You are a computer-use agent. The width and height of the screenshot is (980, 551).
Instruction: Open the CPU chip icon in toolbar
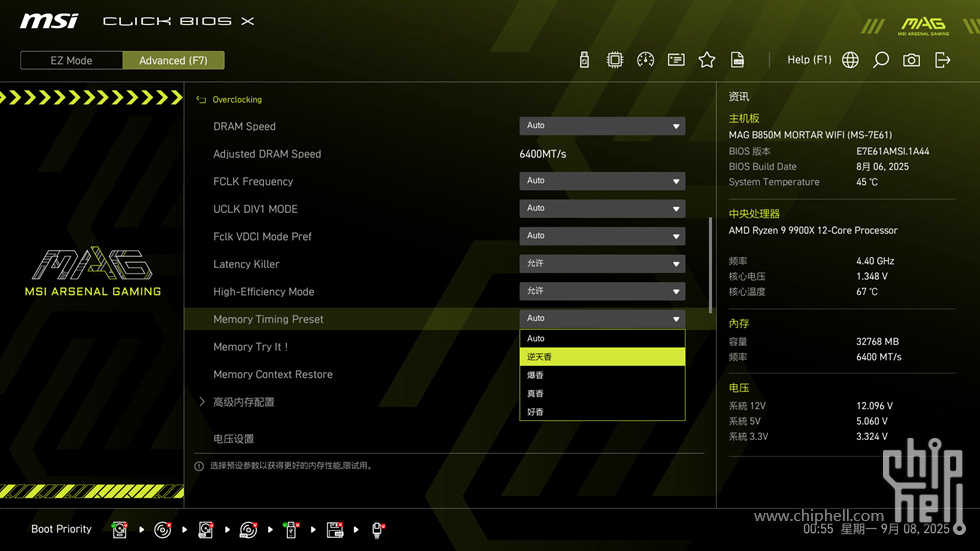point(615,60)
